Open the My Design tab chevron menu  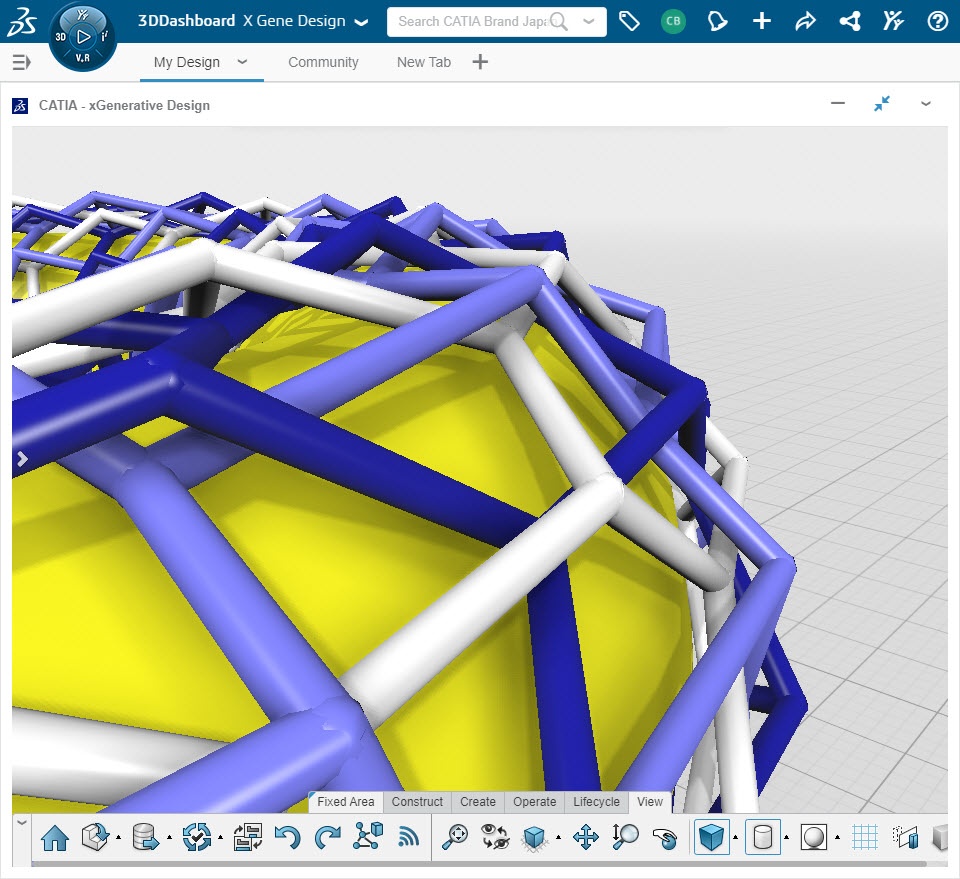242,61
